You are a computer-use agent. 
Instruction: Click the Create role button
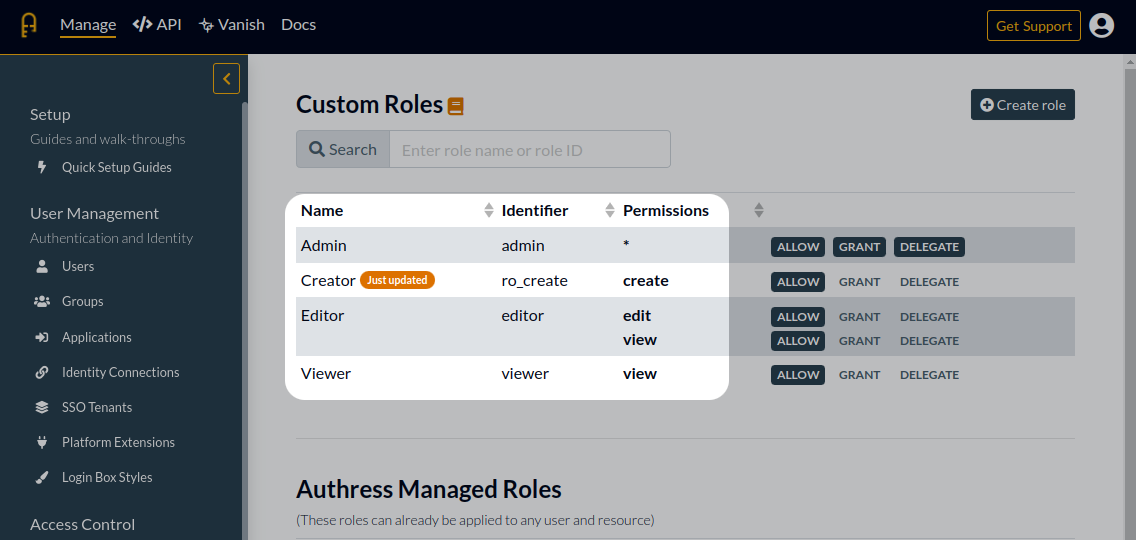point(1022,105)
